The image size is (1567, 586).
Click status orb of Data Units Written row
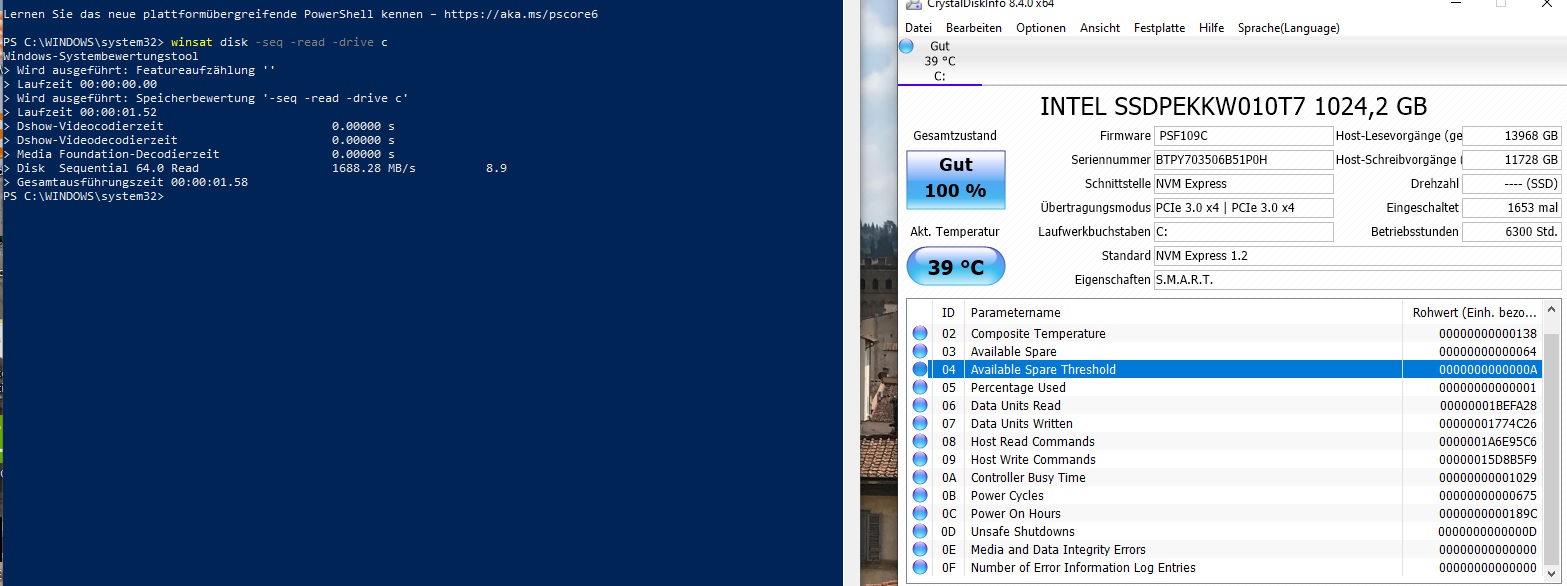(x=920, y=424)
